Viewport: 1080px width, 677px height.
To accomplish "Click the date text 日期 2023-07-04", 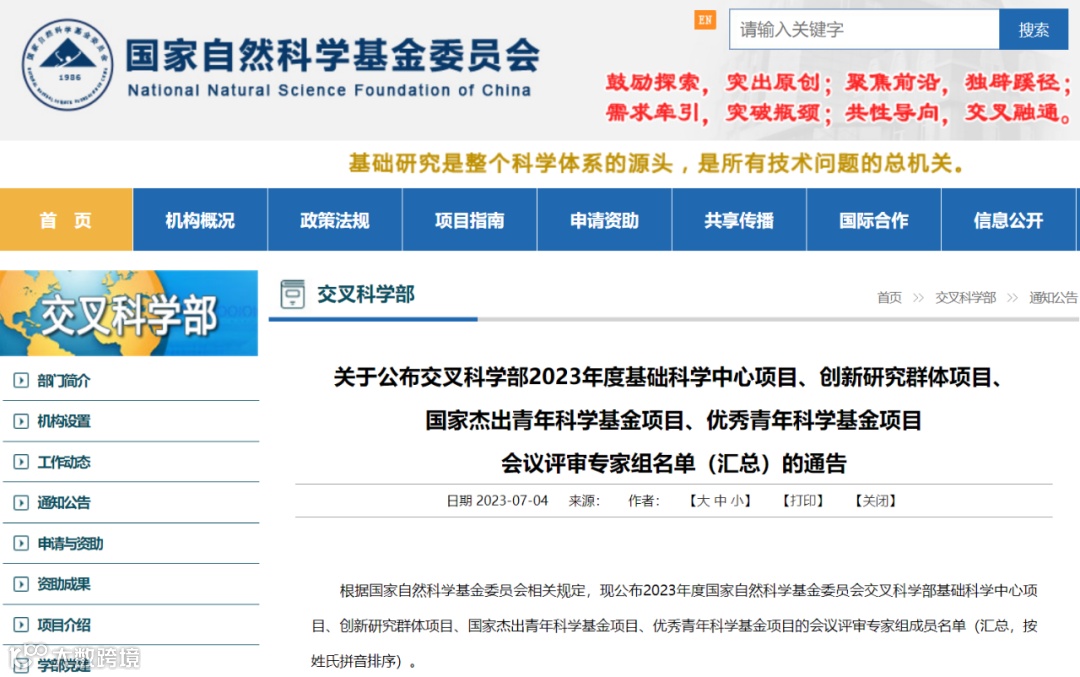I will [497, 501].
